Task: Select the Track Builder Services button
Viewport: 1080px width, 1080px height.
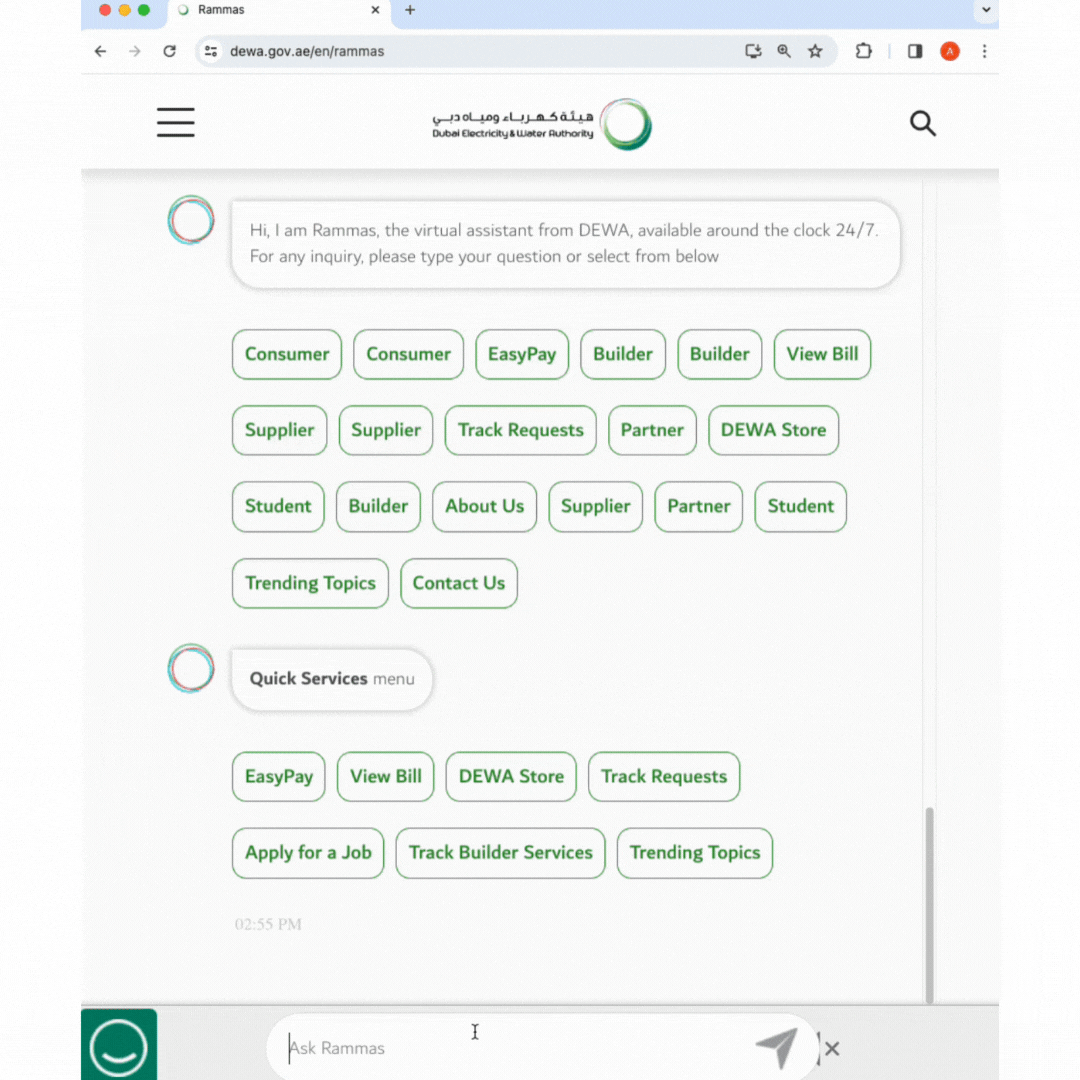Action: [x=501, y=853]
